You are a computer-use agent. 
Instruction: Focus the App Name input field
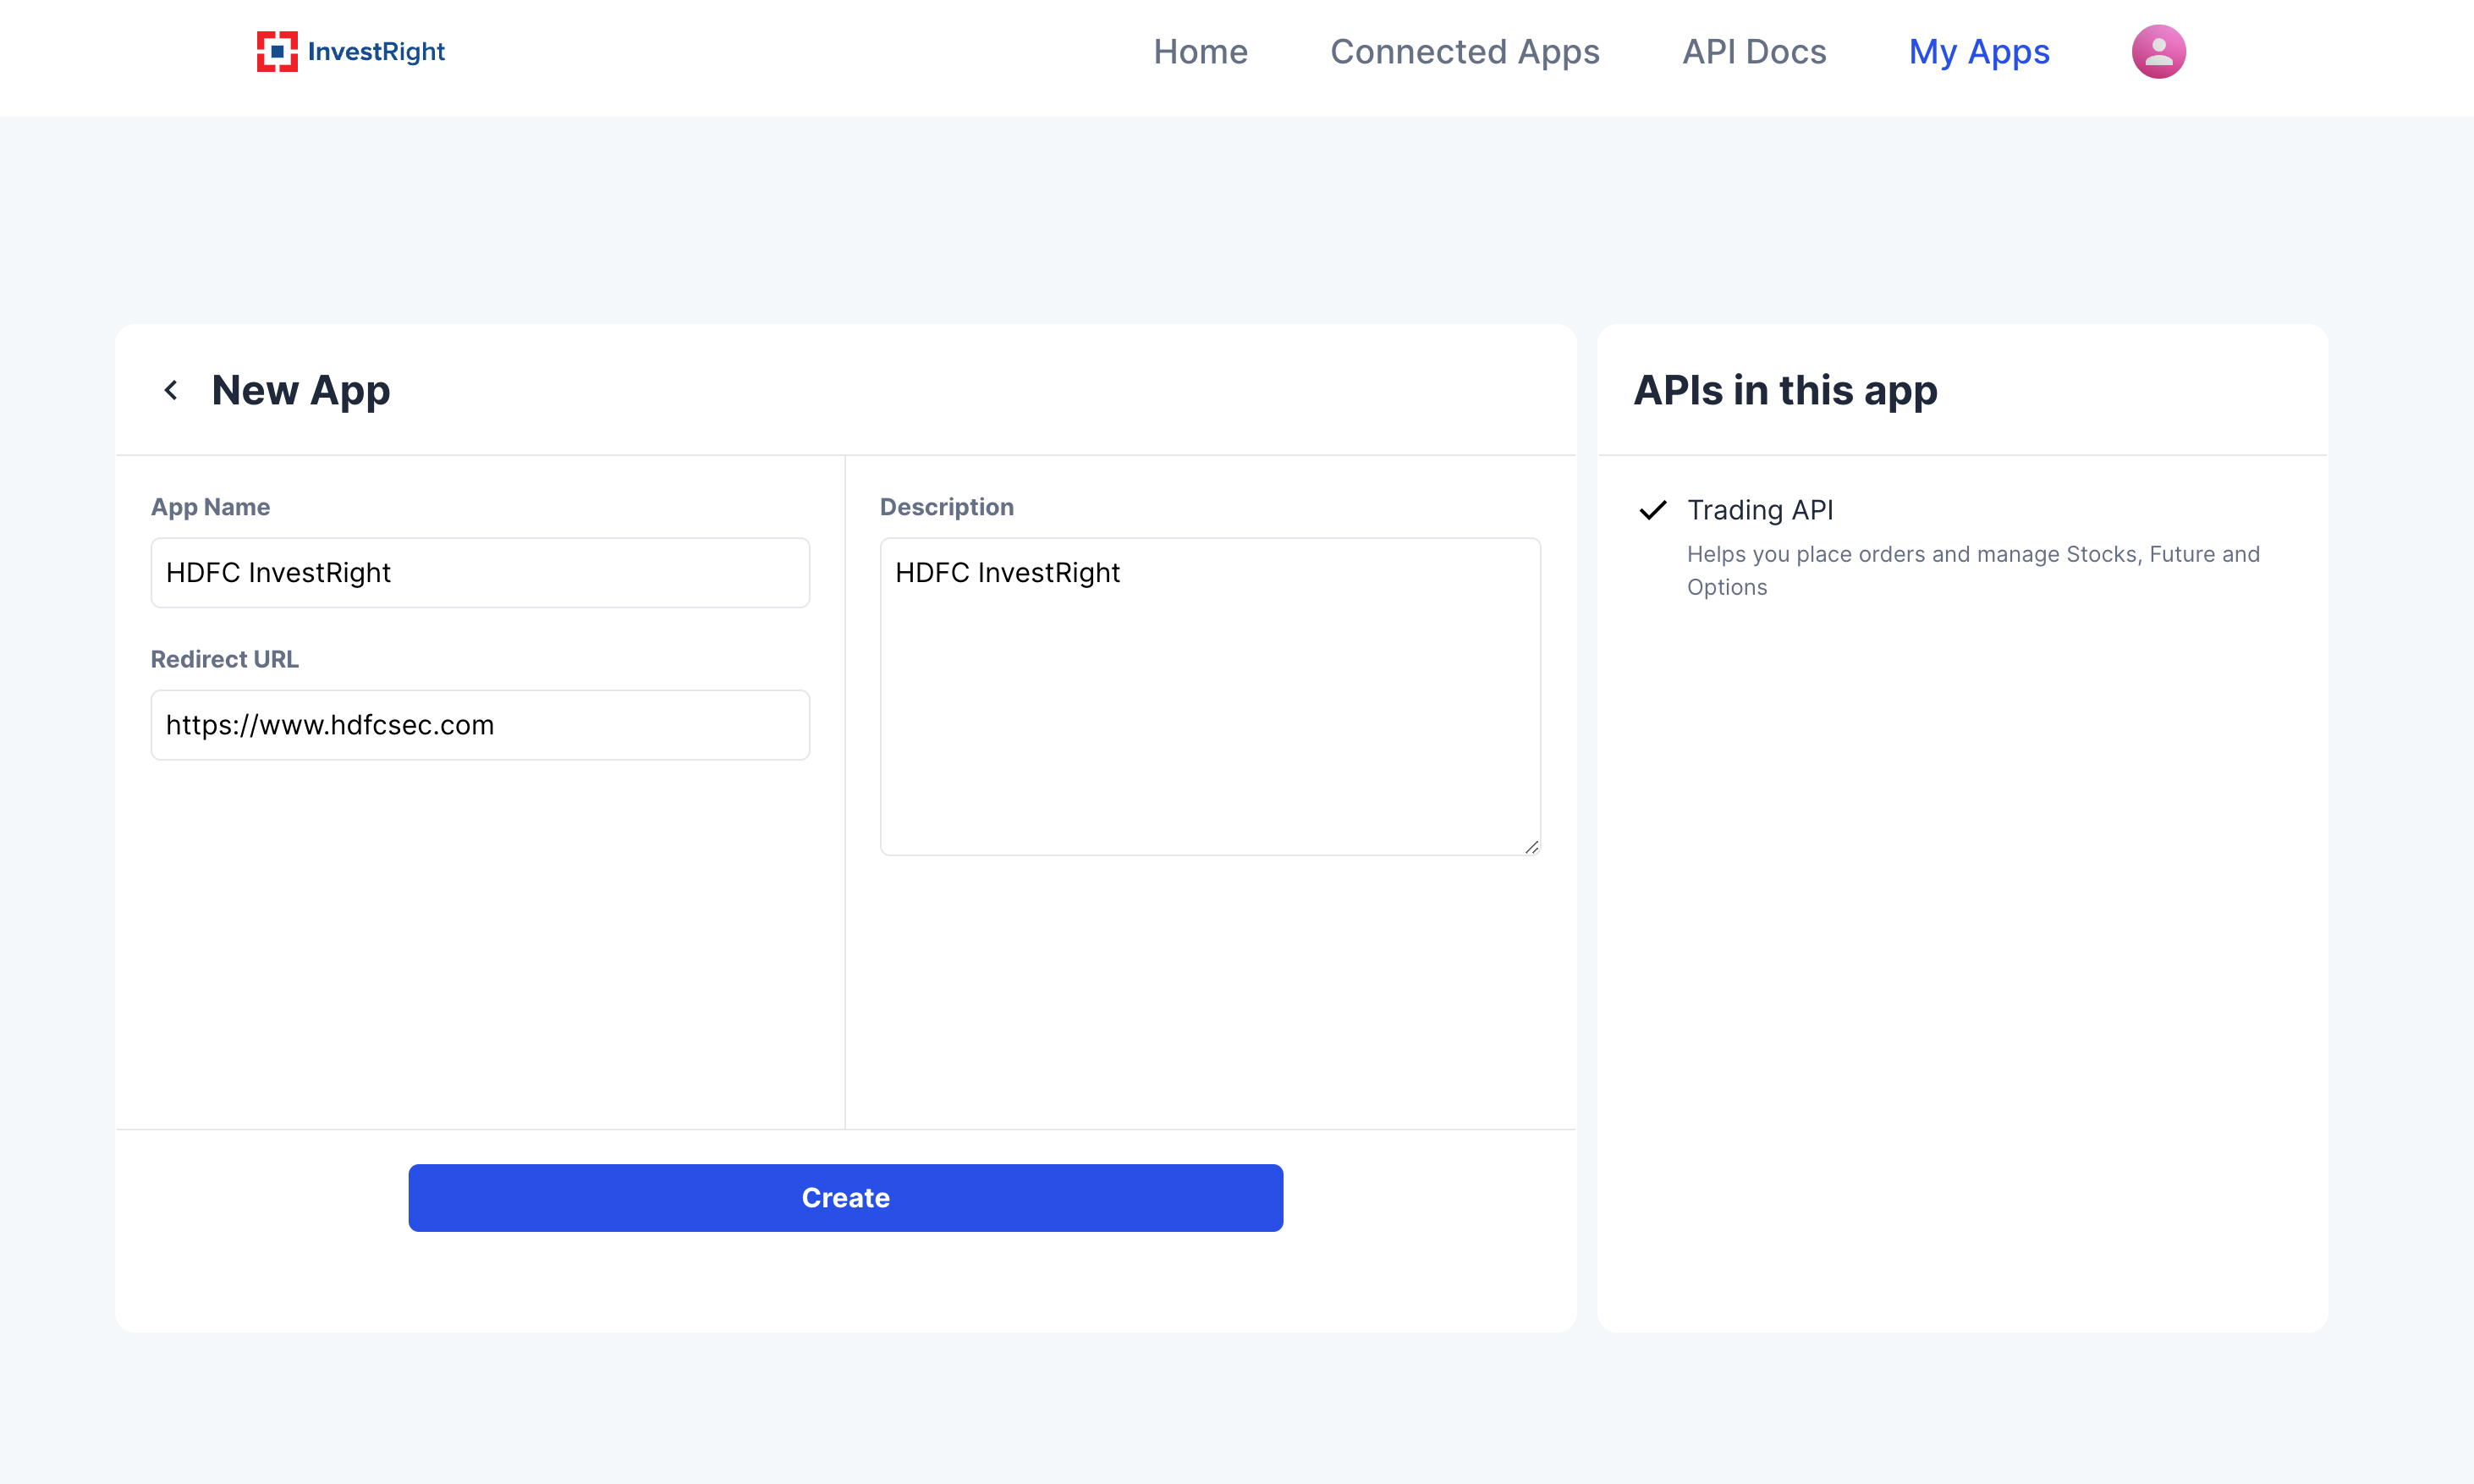click(480, 573)
